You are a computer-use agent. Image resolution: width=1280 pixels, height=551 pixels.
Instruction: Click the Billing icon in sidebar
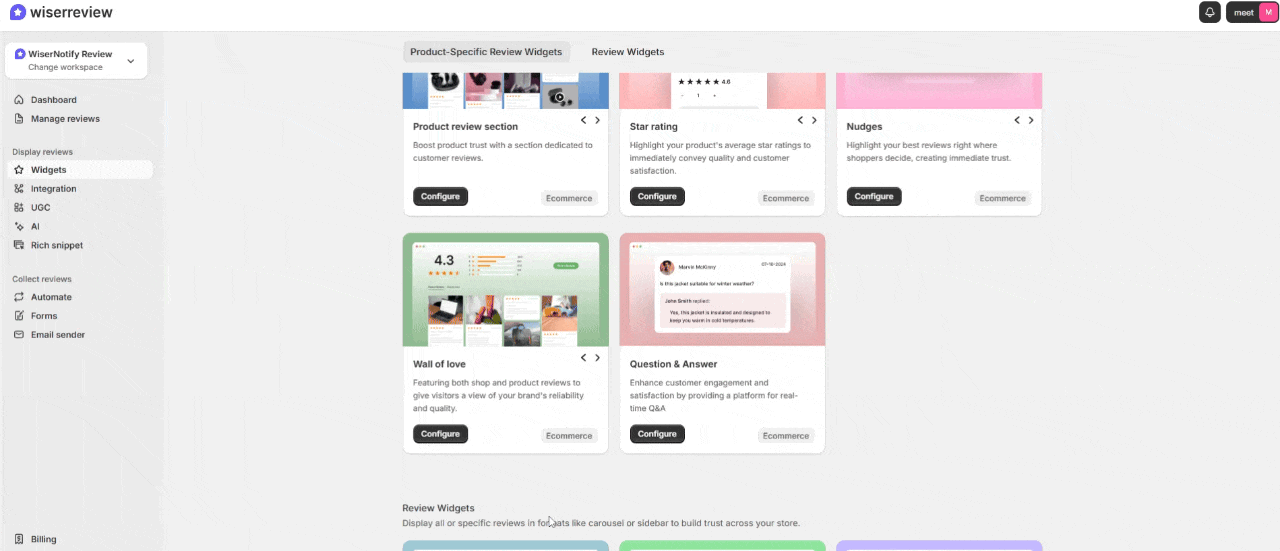click(x=19, y=539)
